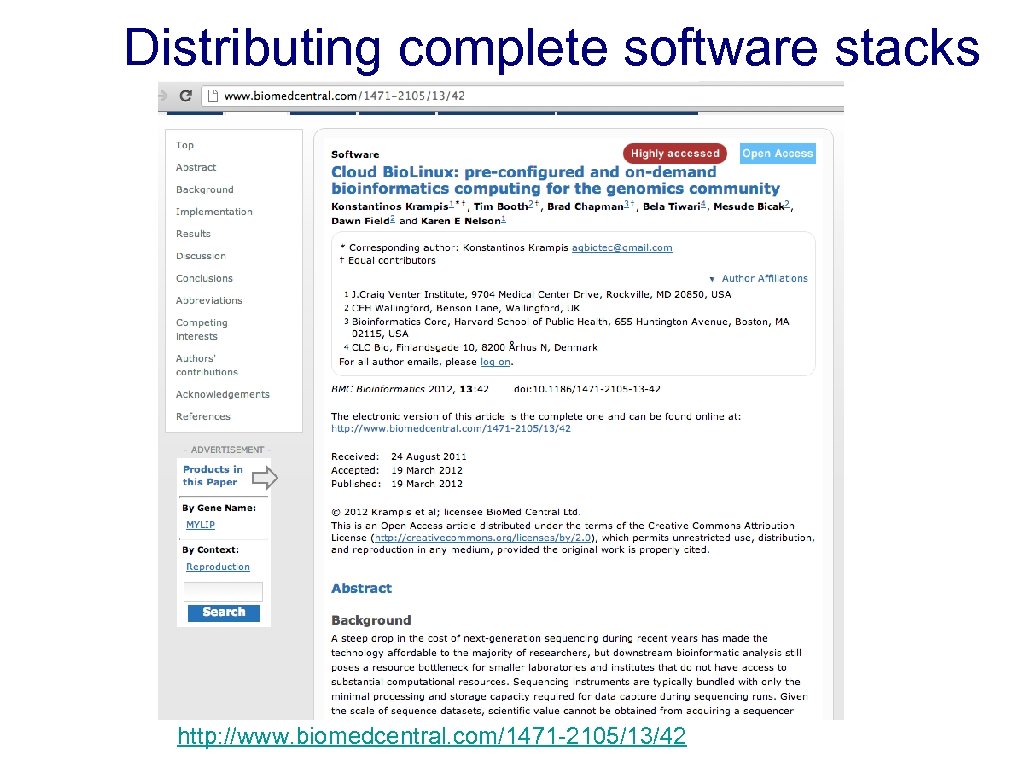This screenshot has width=1024, height=768.
Task: Open the biomedcentral link below the screenshot
Action: 432,736
